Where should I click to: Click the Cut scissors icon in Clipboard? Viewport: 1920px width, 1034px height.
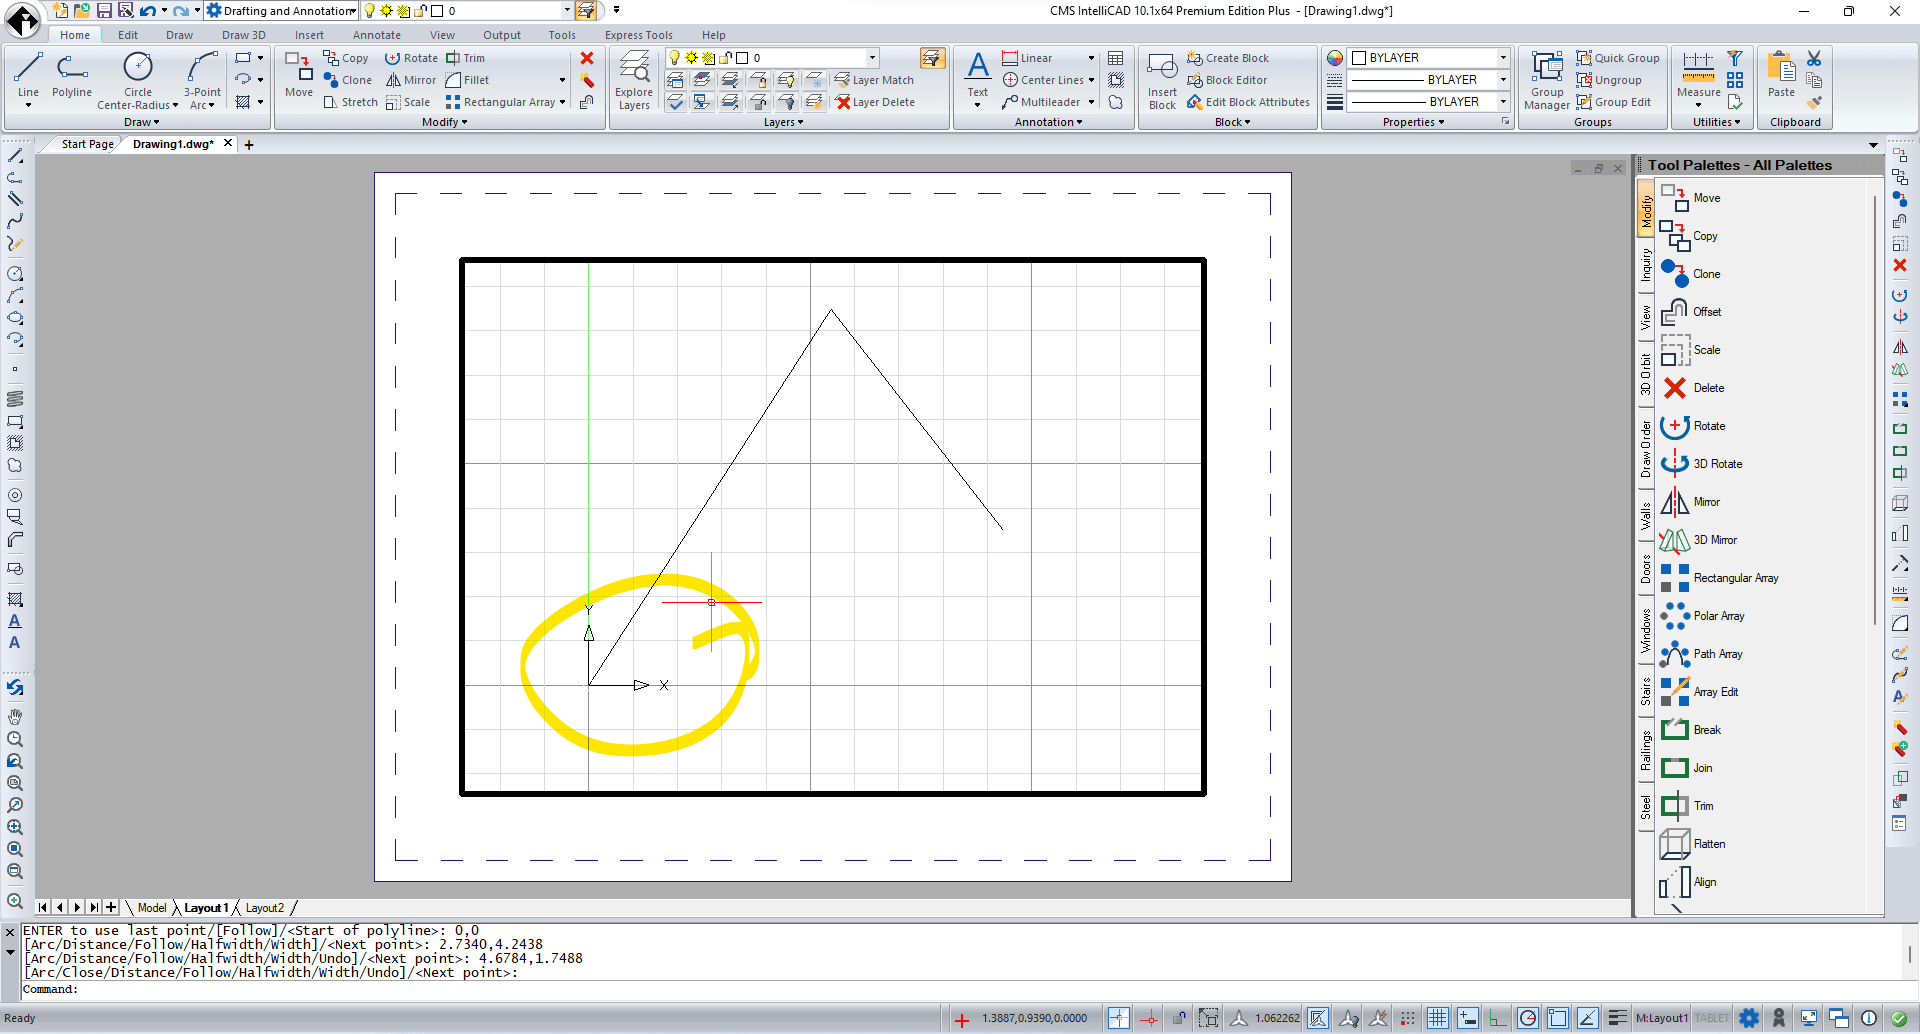(1814, 58)
